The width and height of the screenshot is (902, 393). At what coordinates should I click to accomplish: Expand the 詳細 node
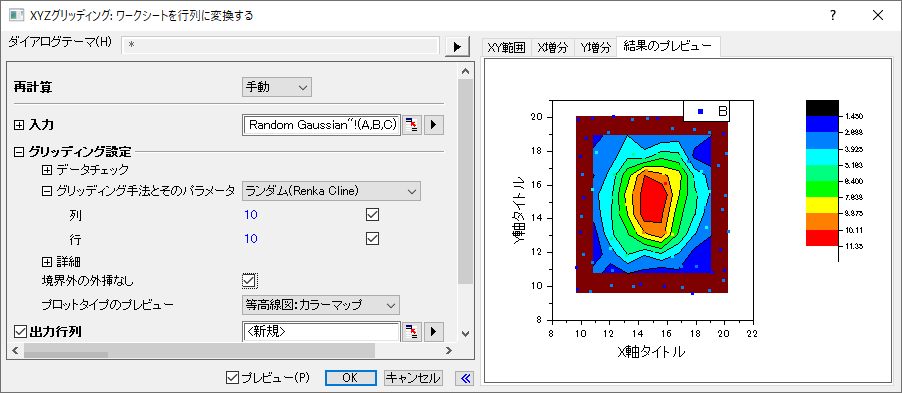click(47, 262)
